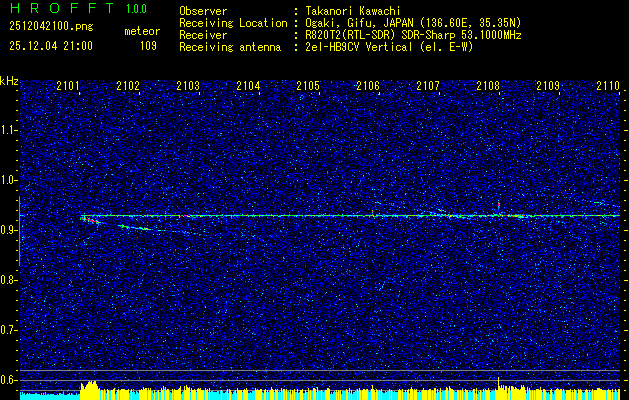Click the R820T2(RTL-SDR) receiver value

click(414, 35)
